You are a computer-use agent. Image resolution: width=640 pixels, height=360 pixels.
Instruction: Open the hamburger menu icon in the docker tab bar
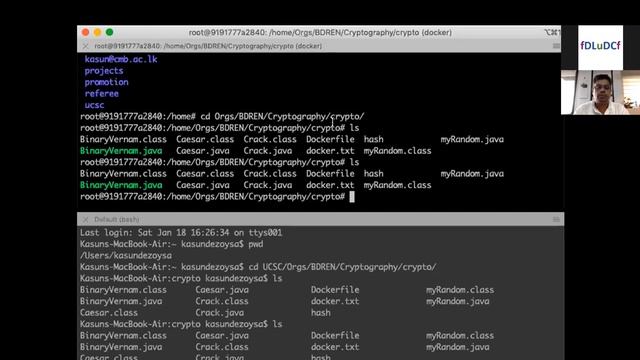(556, 46)
